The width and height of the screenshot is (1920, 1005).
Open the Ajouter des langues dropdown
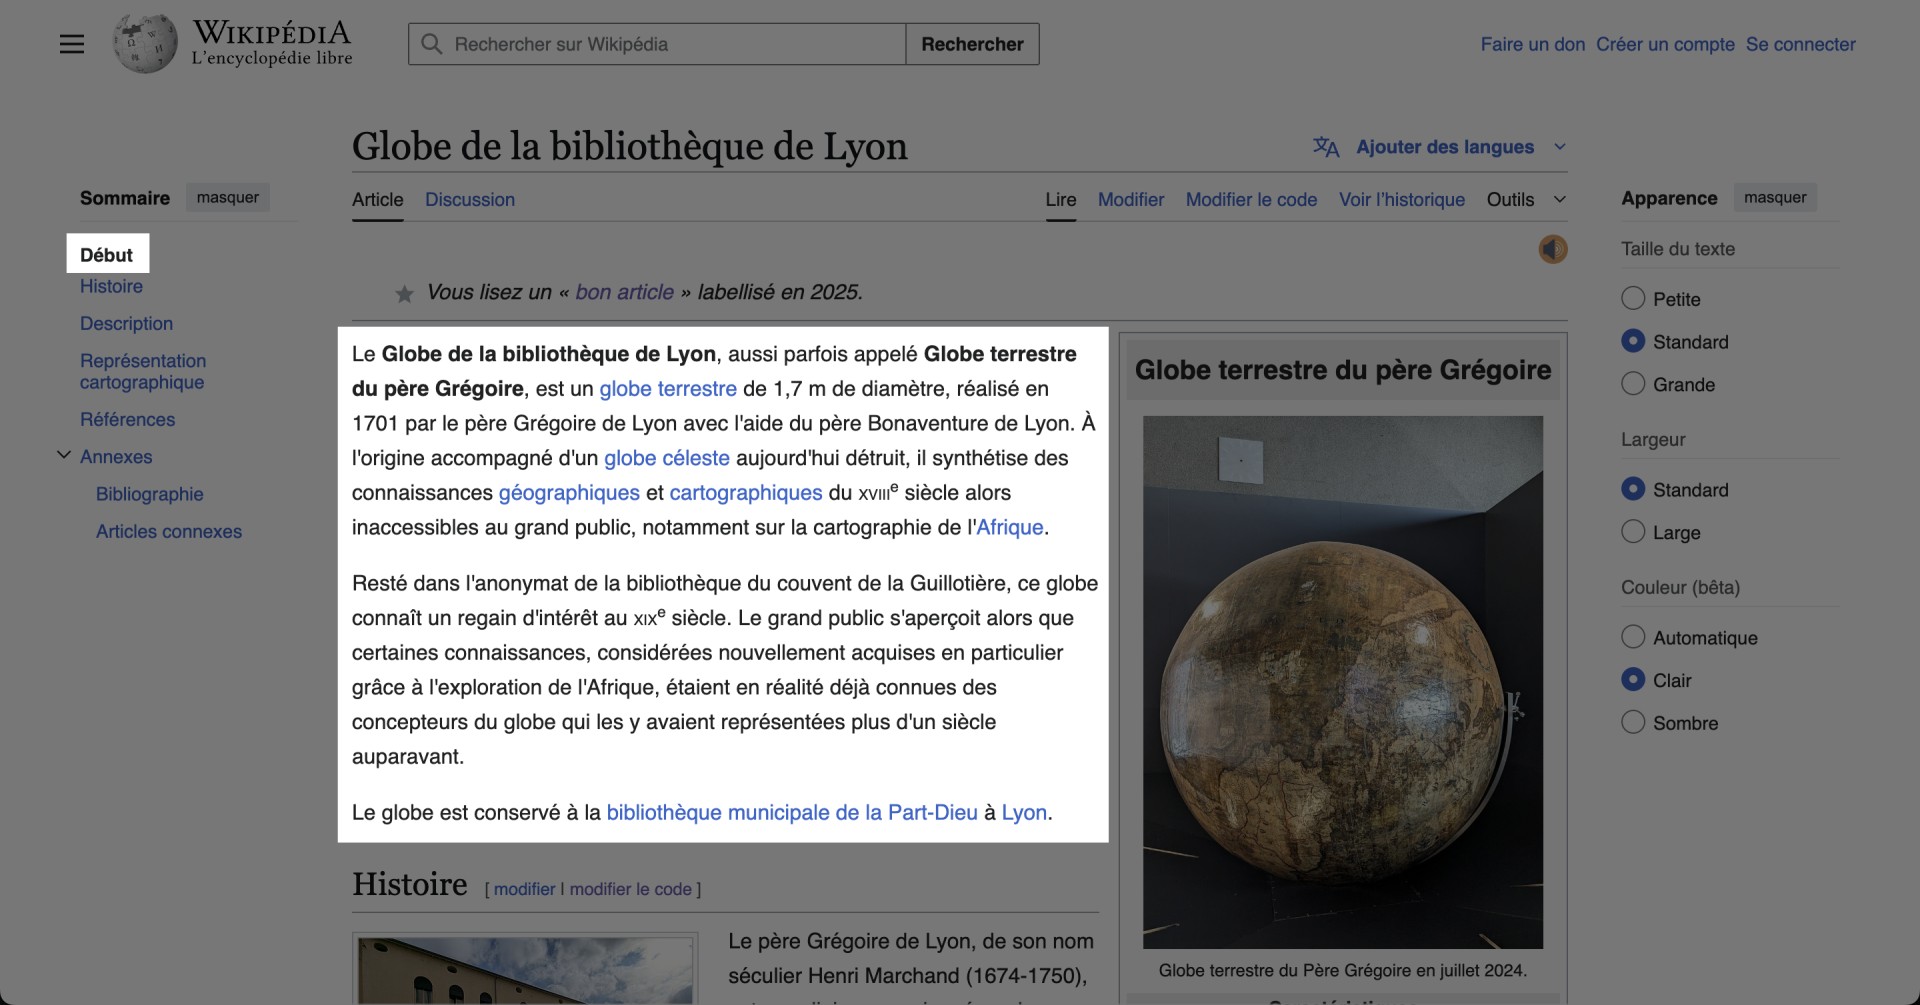pyautogui.click(x=1445, y=147)
